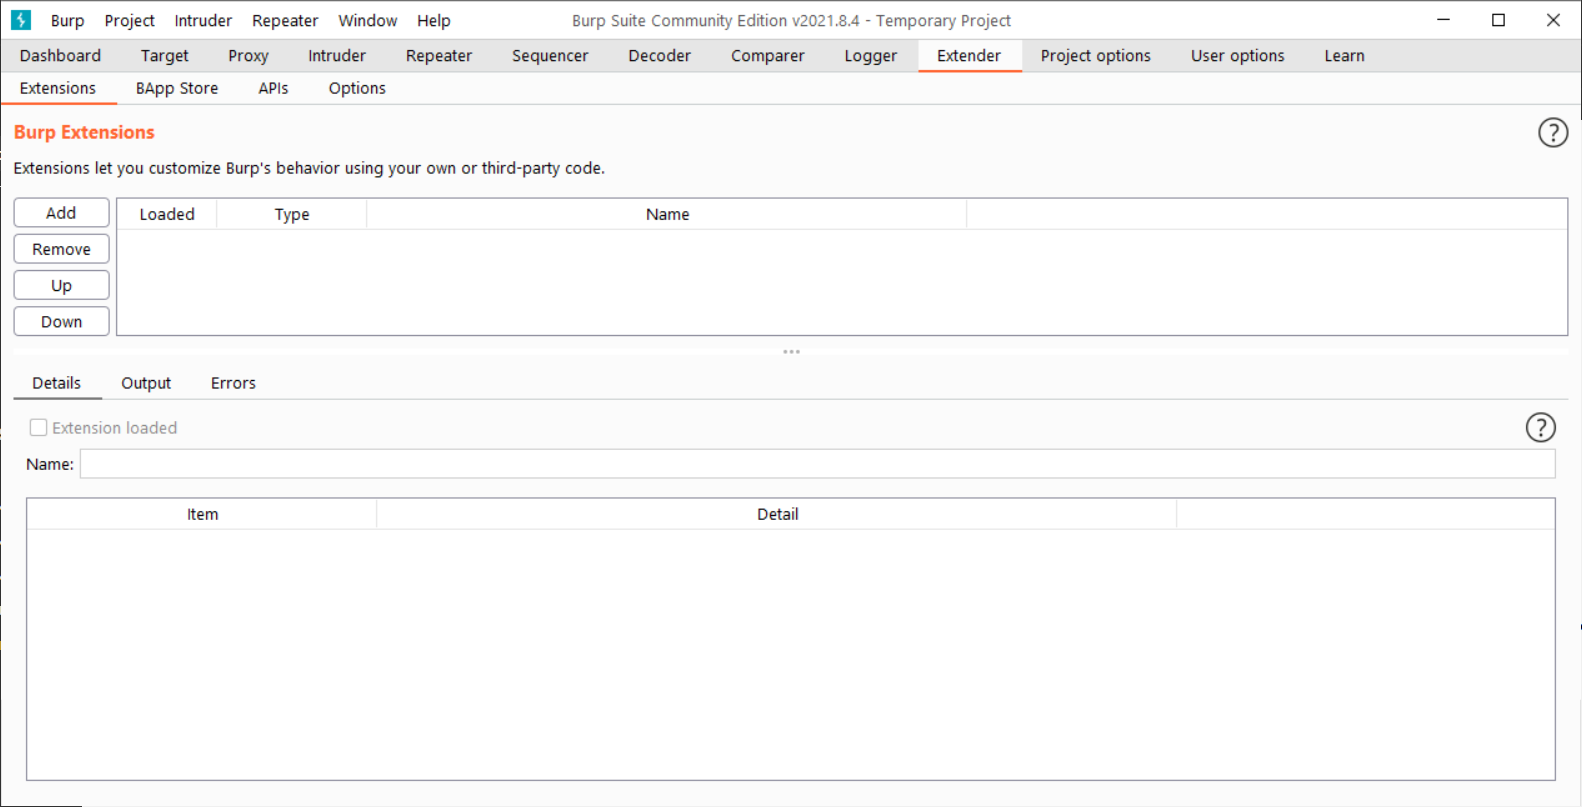This screenshot has width=1582, height=807.
Task: View the Errors tab
Action: click(x=233, y=383)
